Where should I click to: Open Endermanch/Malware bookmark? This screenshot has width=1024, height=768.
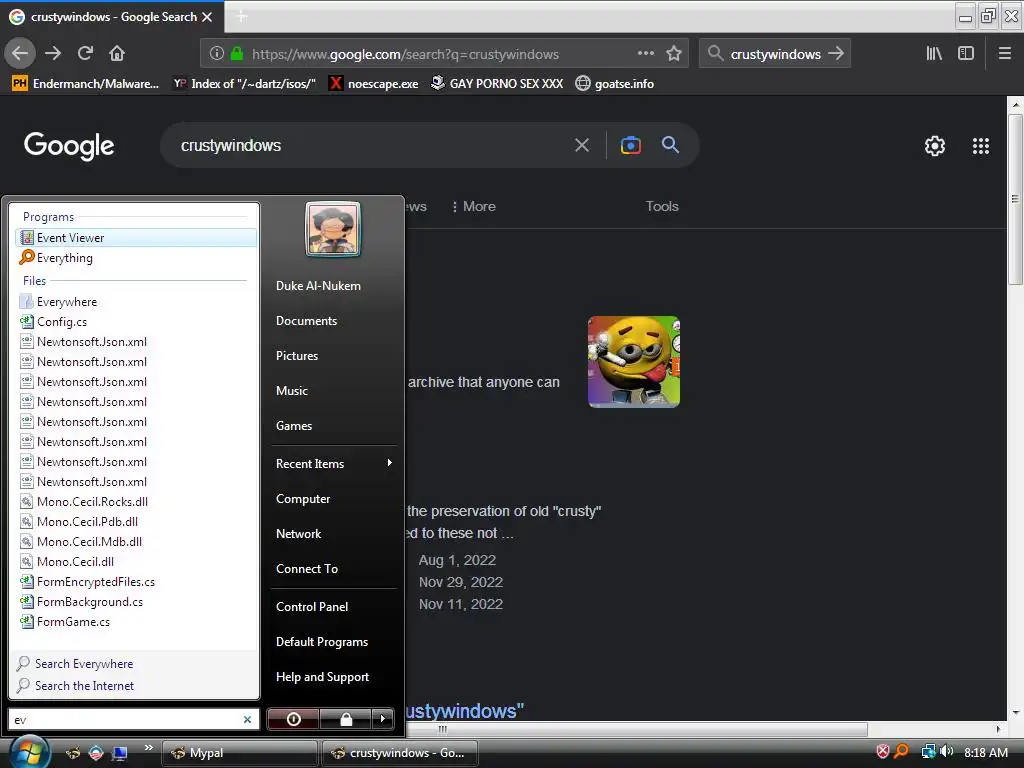click(86, 84)
